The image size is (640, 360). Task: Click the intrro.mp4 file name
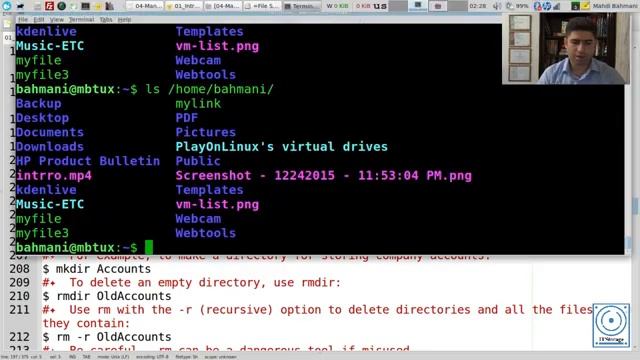point(54,176)
